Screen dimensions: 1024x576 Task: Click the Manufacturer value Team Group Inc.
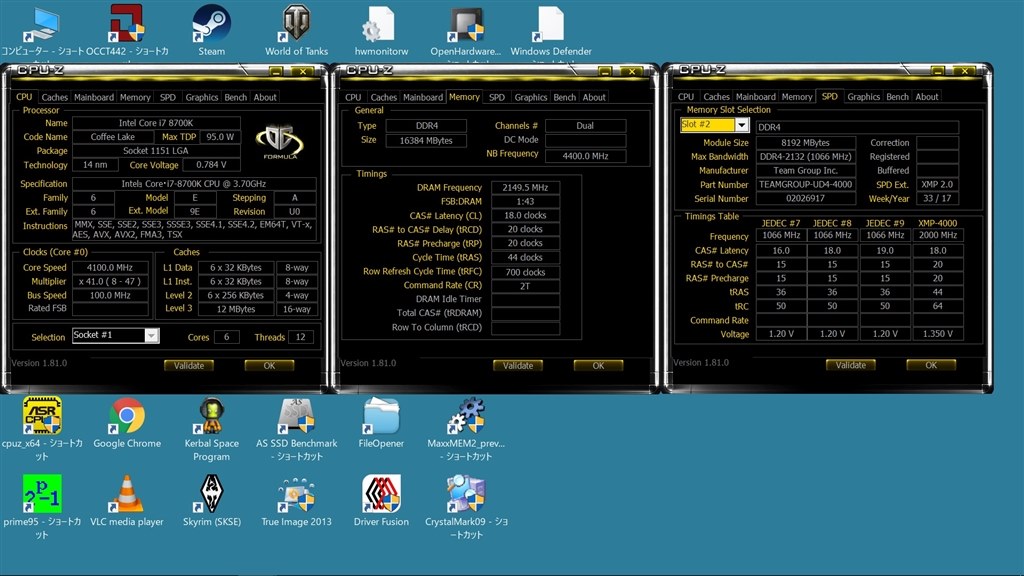(805, 170)
